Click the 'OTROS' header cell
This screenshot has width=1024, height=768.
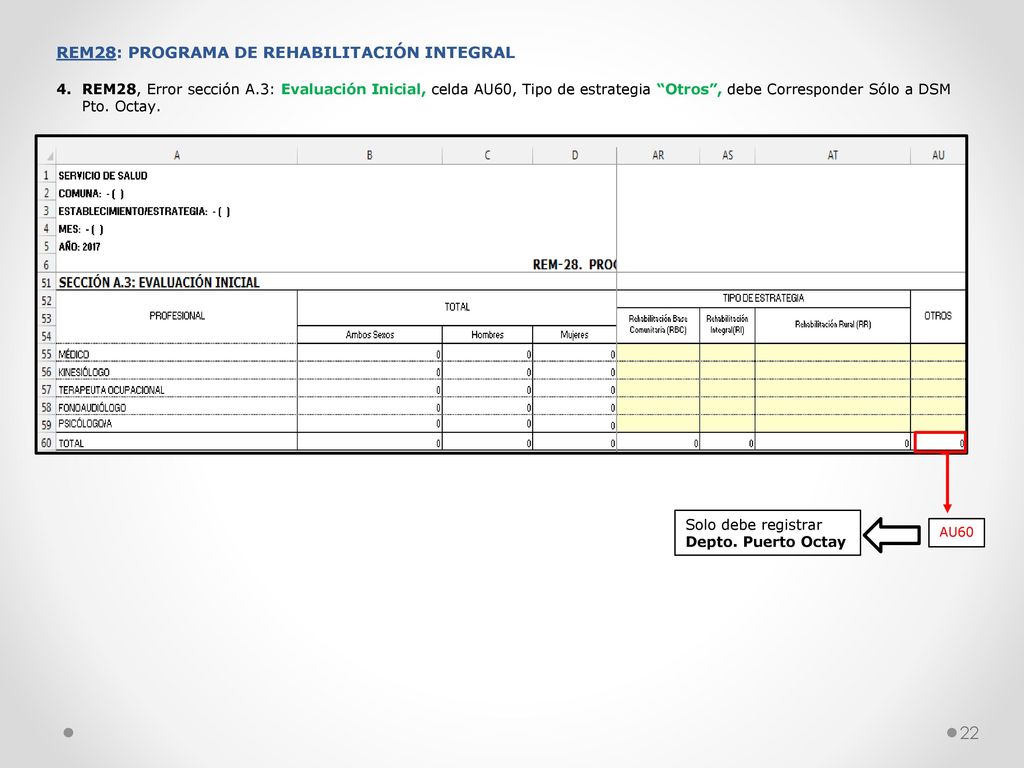click(x=938, y=316)
